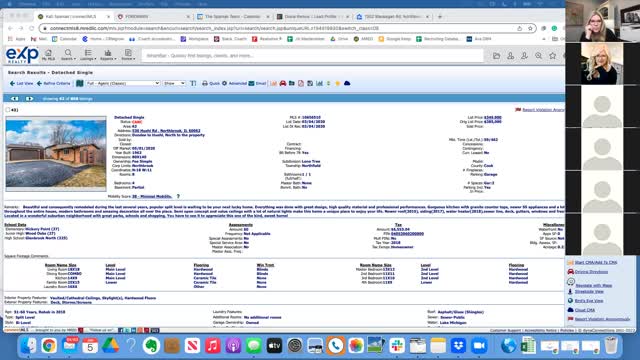Switch to The Spaniak Team Calendar tab
This screenshot has width=640, height=360.
tap(233, 17)
